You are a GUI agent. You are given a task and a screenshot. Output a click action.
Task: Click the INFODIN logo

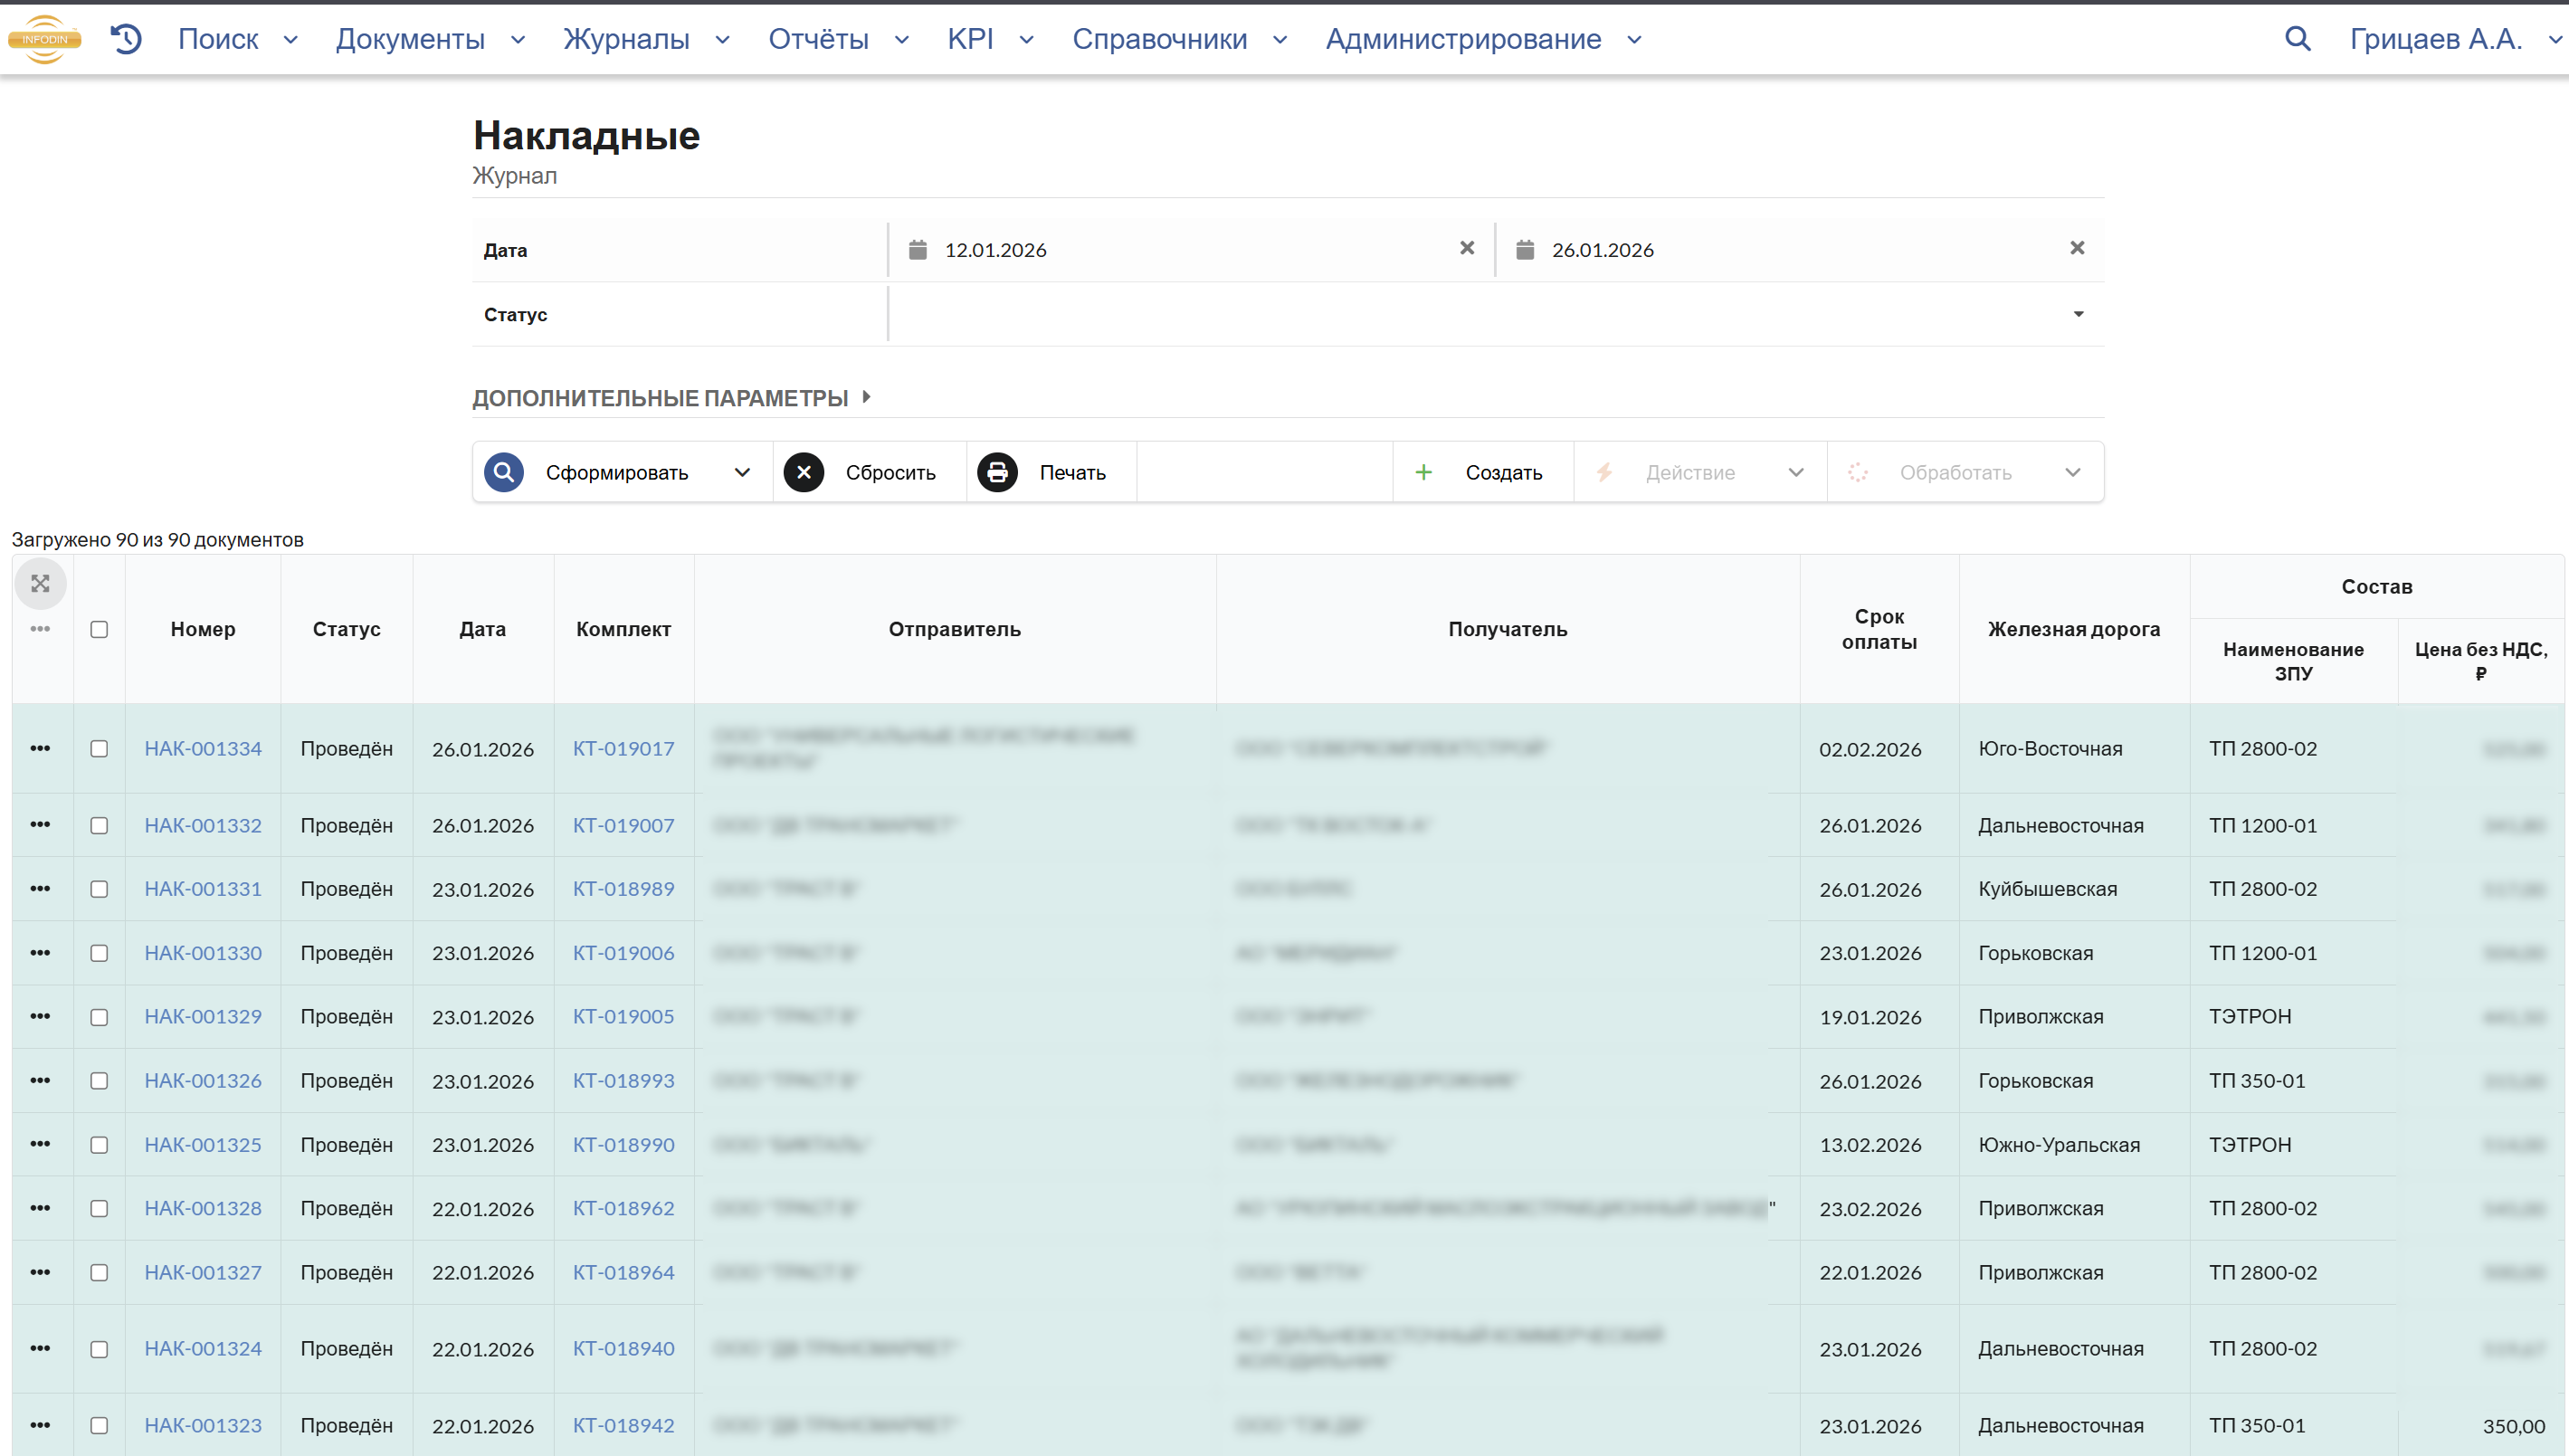click(45, 39)
